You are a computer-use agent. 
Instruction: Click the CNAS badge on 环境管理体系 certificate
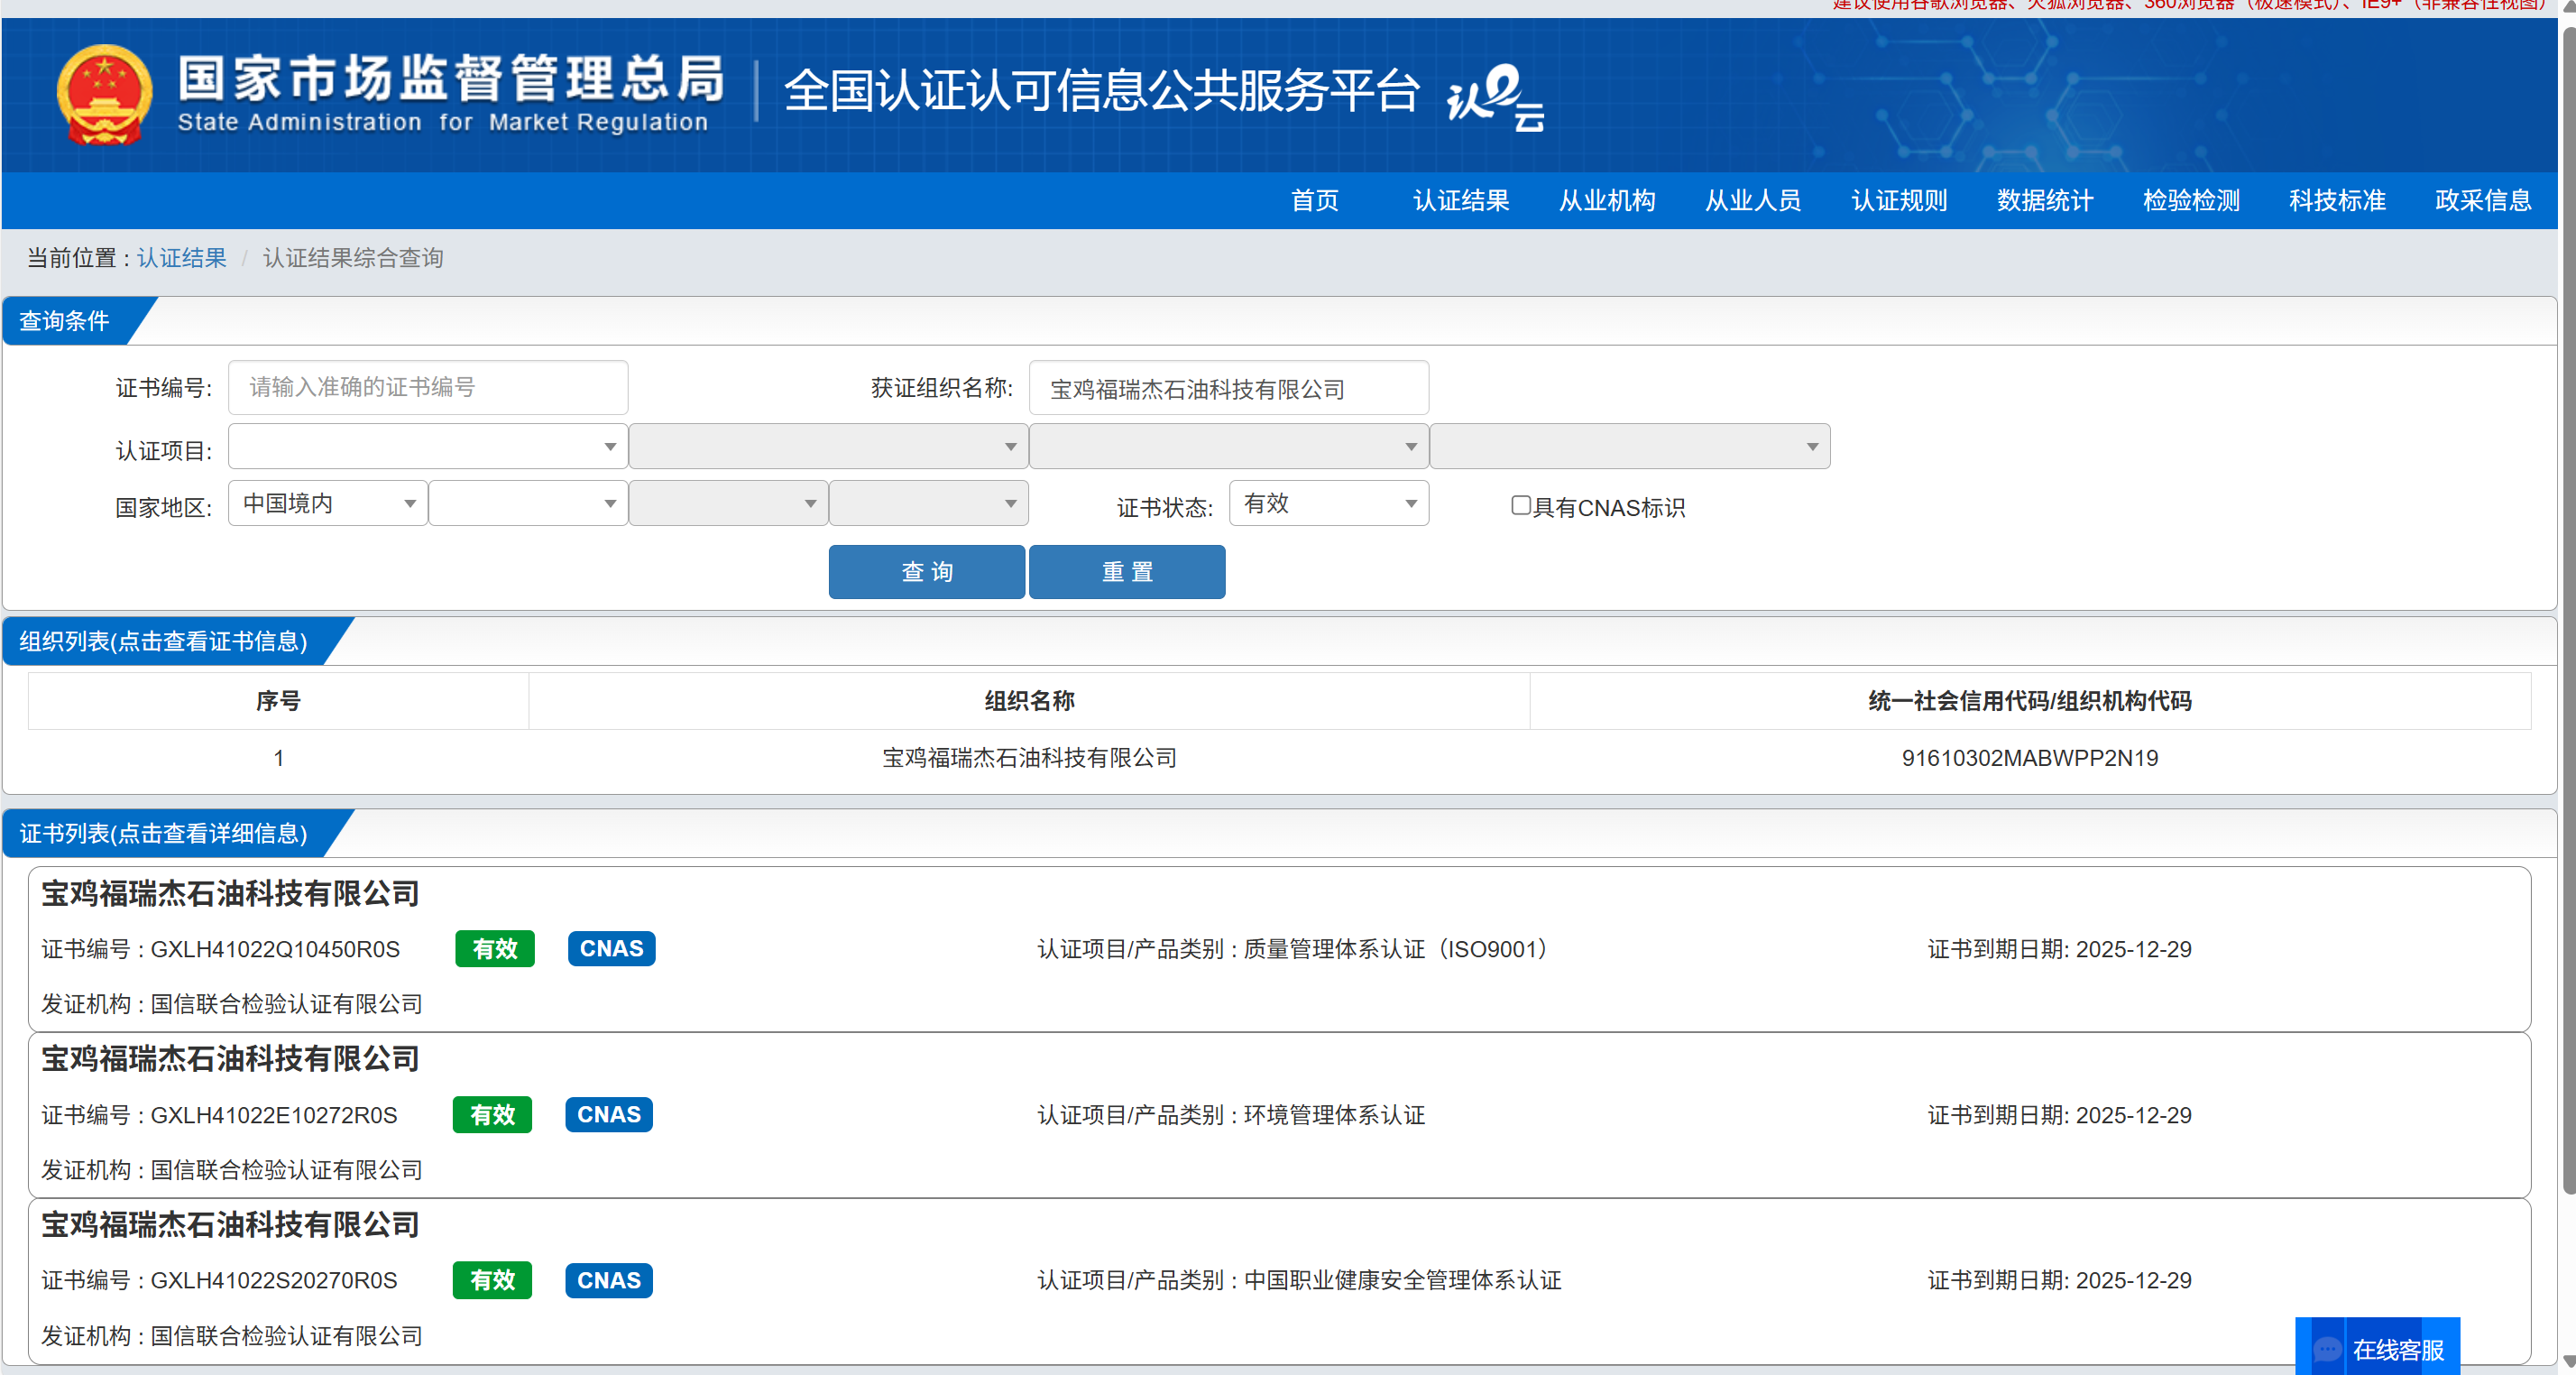point(608,1114)
